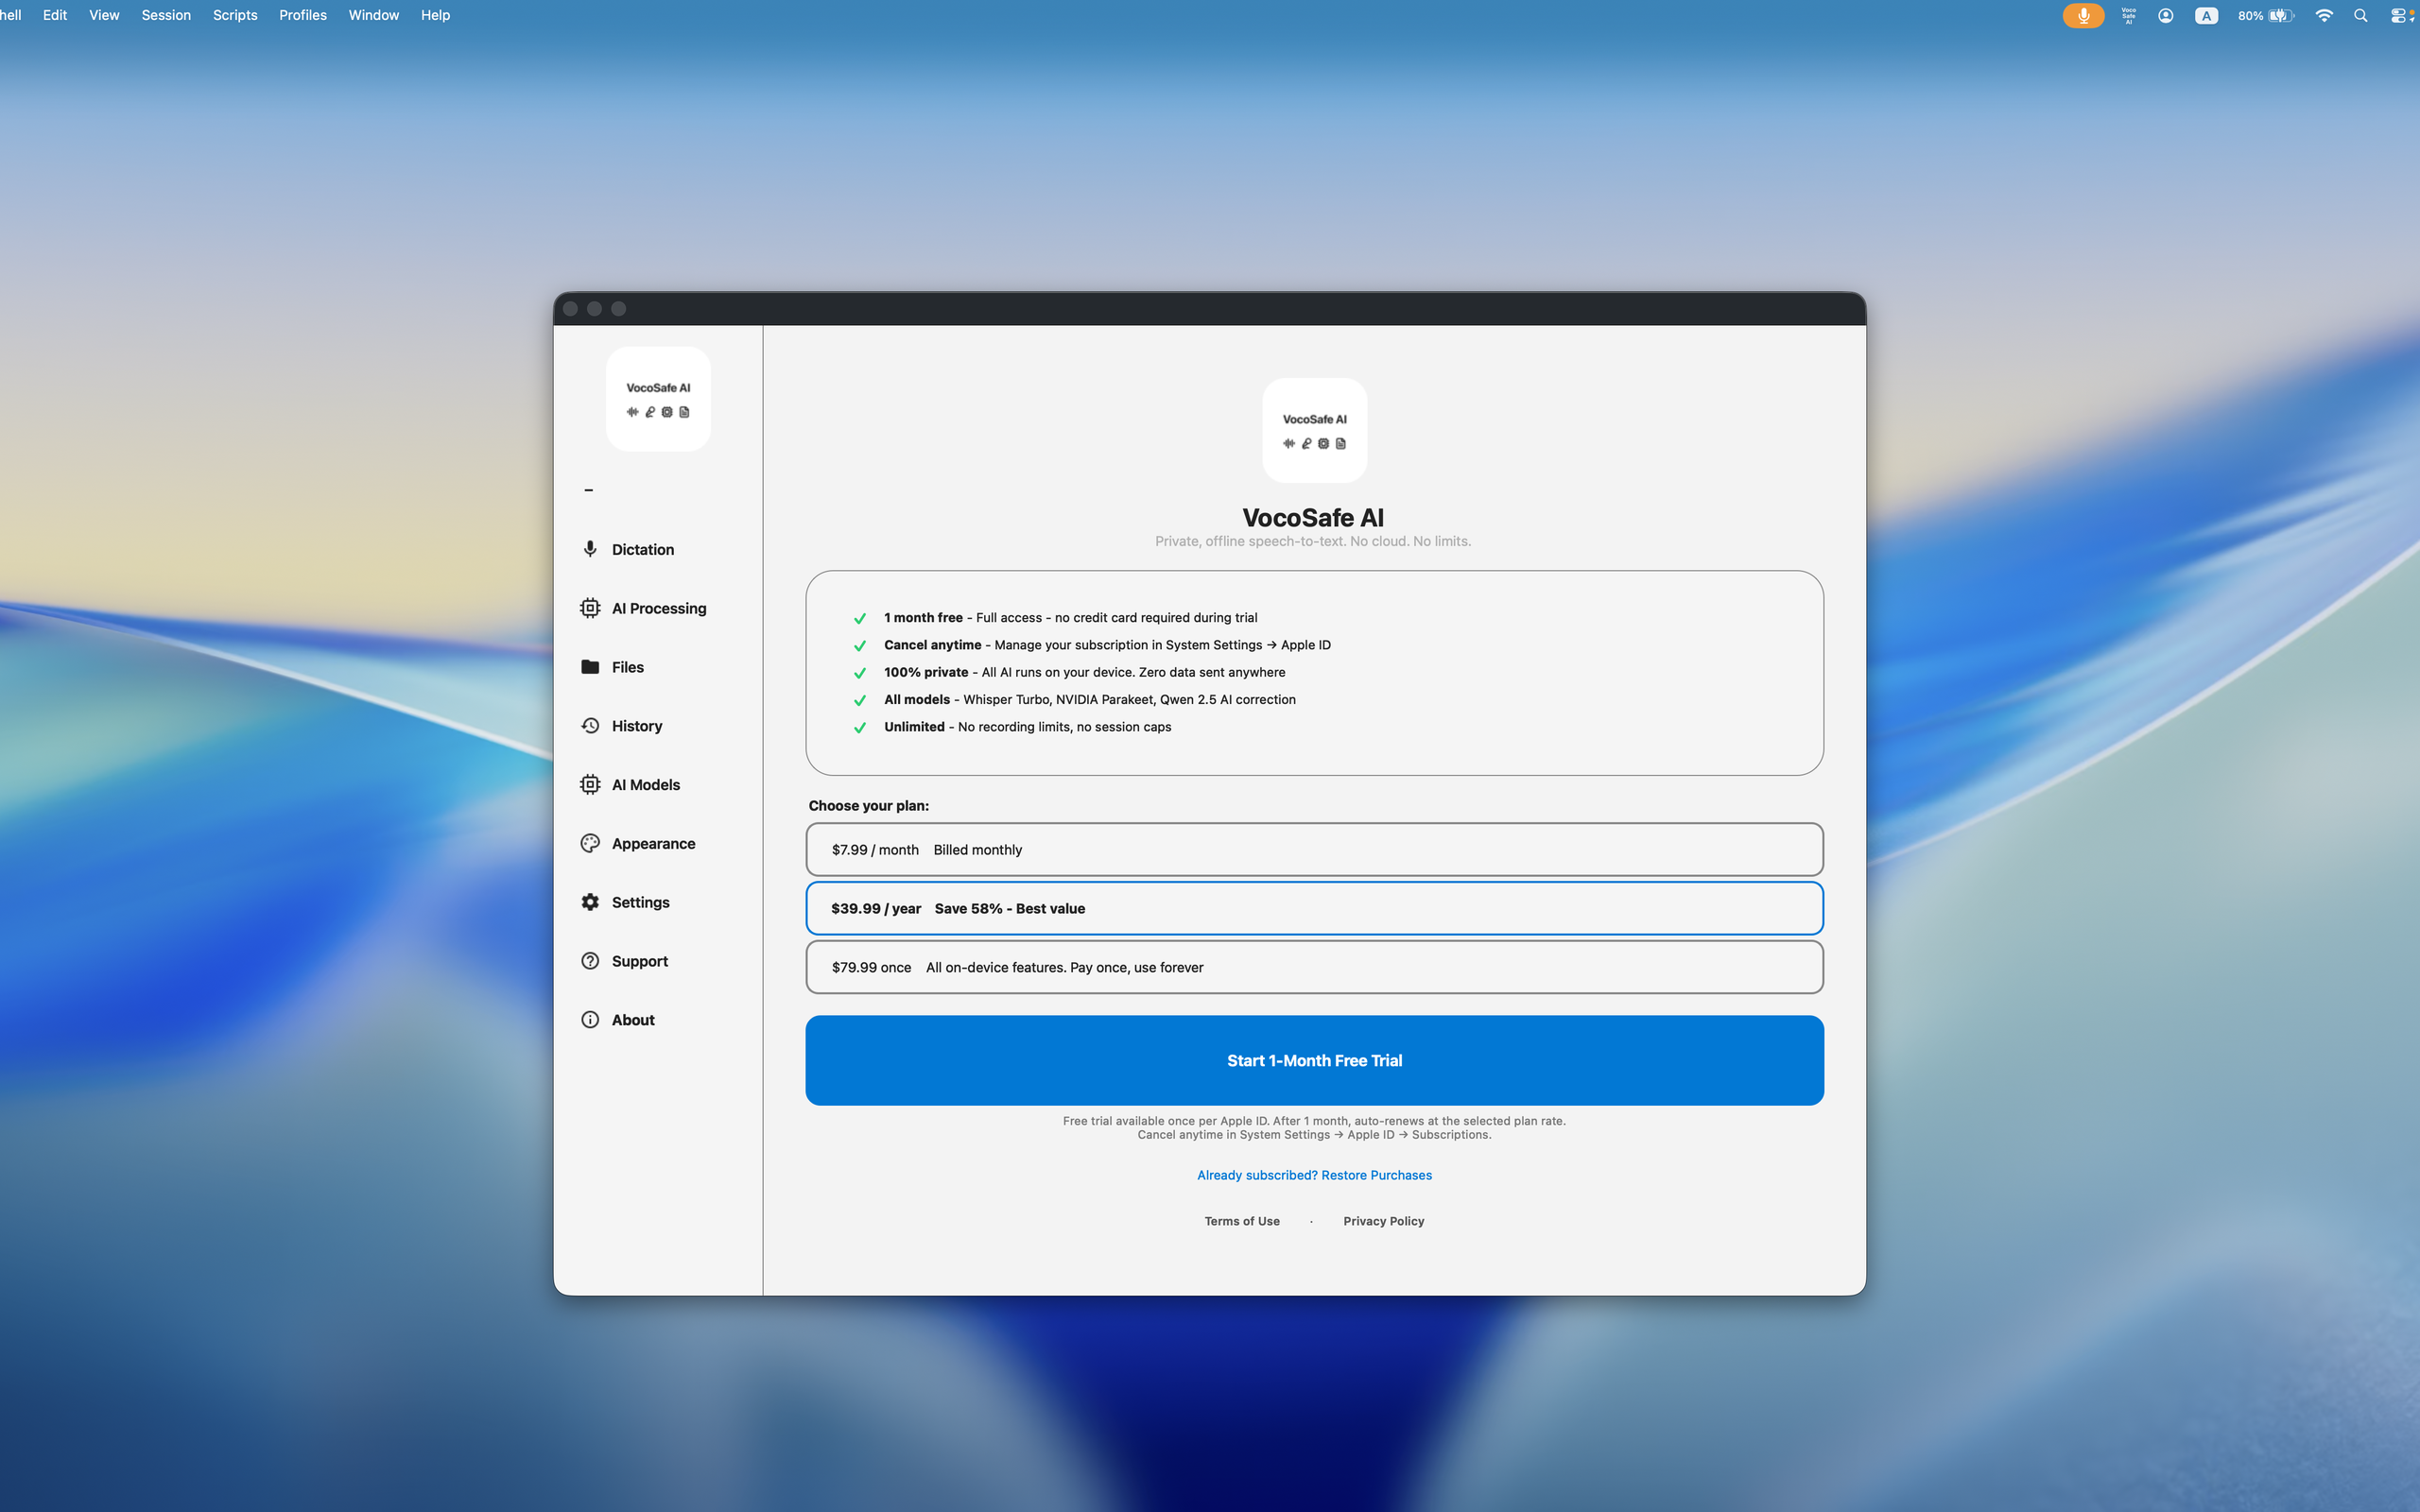Open the Edit menu

click(x=55, y=15)
